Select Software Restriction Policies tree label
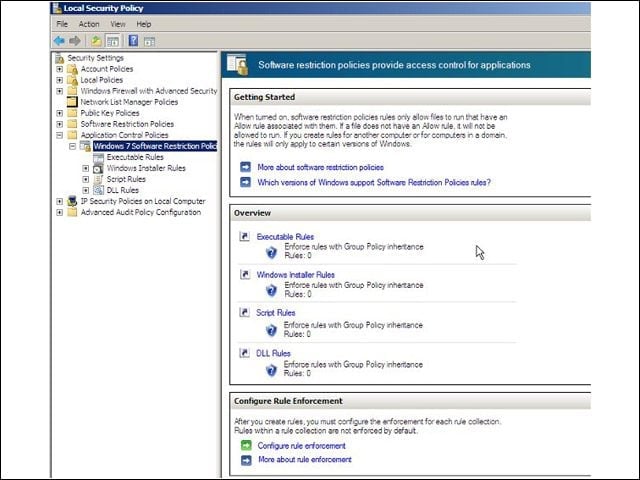The width and height of the screenshot is (640, 480). (x=127, y=124)
